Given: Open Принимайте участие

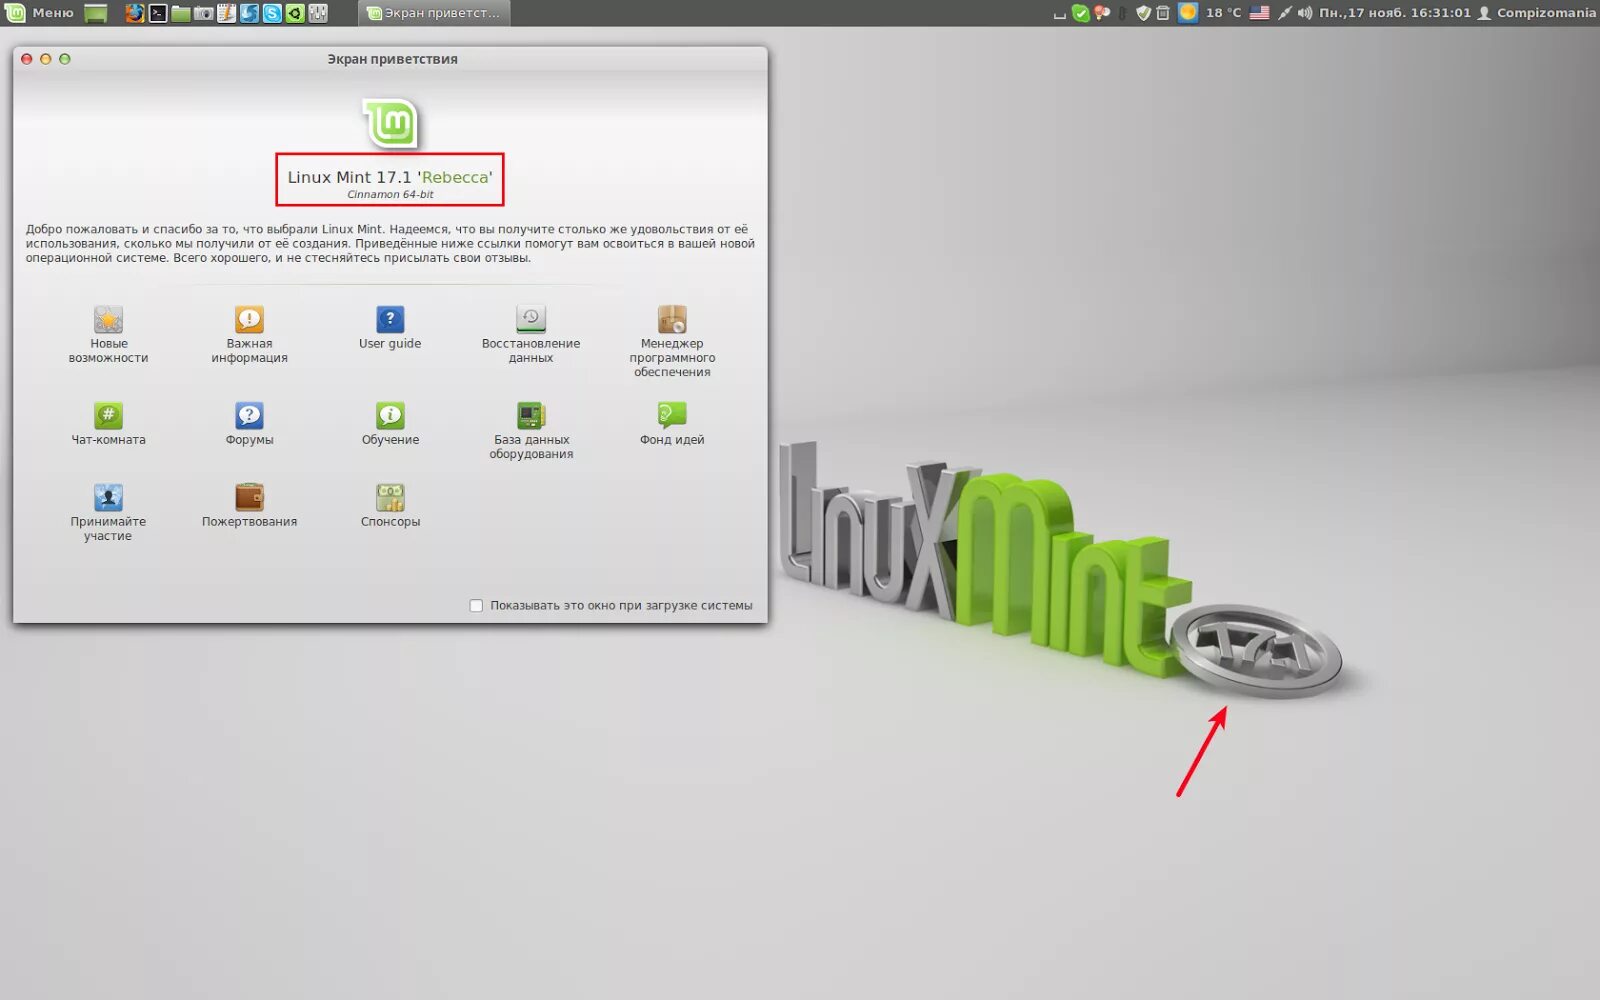Looking at the screenshot, I should coord(108,512).
